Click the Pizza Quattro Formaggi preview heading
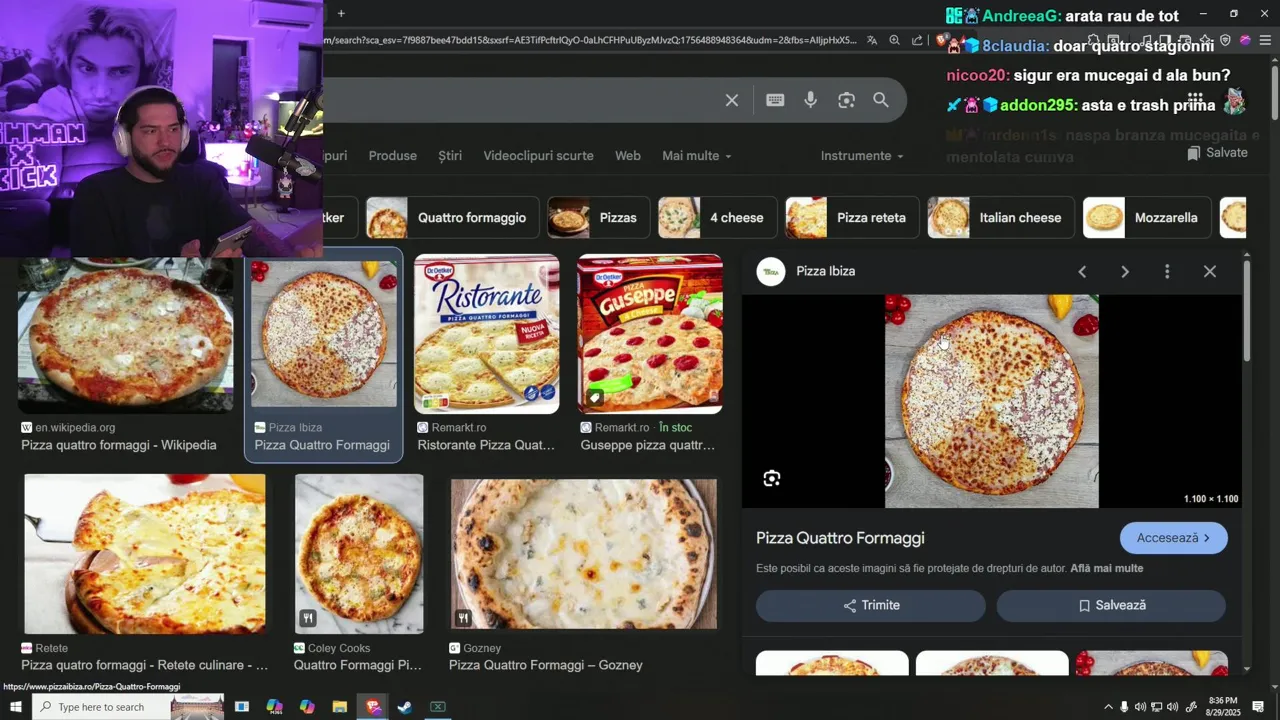This screenshot has height=720, width=1280. [840, 539]
